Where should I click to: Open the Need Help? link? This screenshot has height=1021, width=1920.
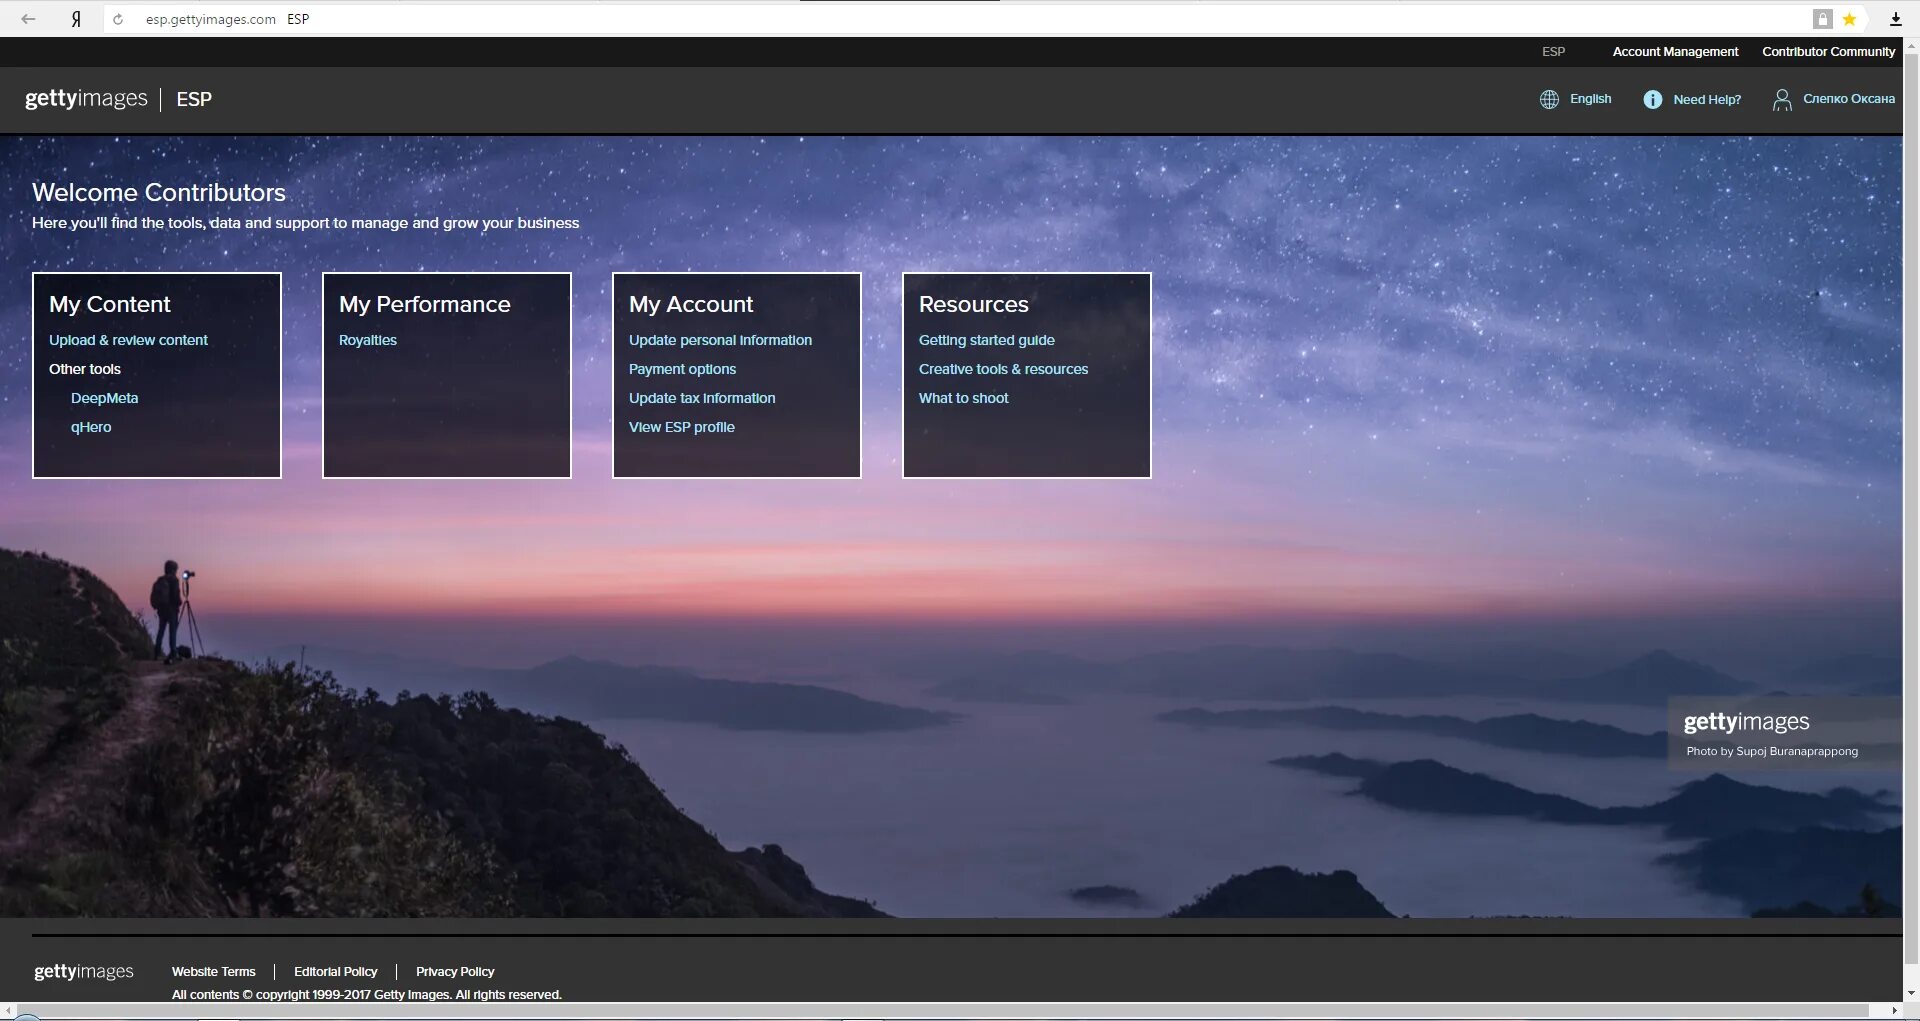(1707, 99)
